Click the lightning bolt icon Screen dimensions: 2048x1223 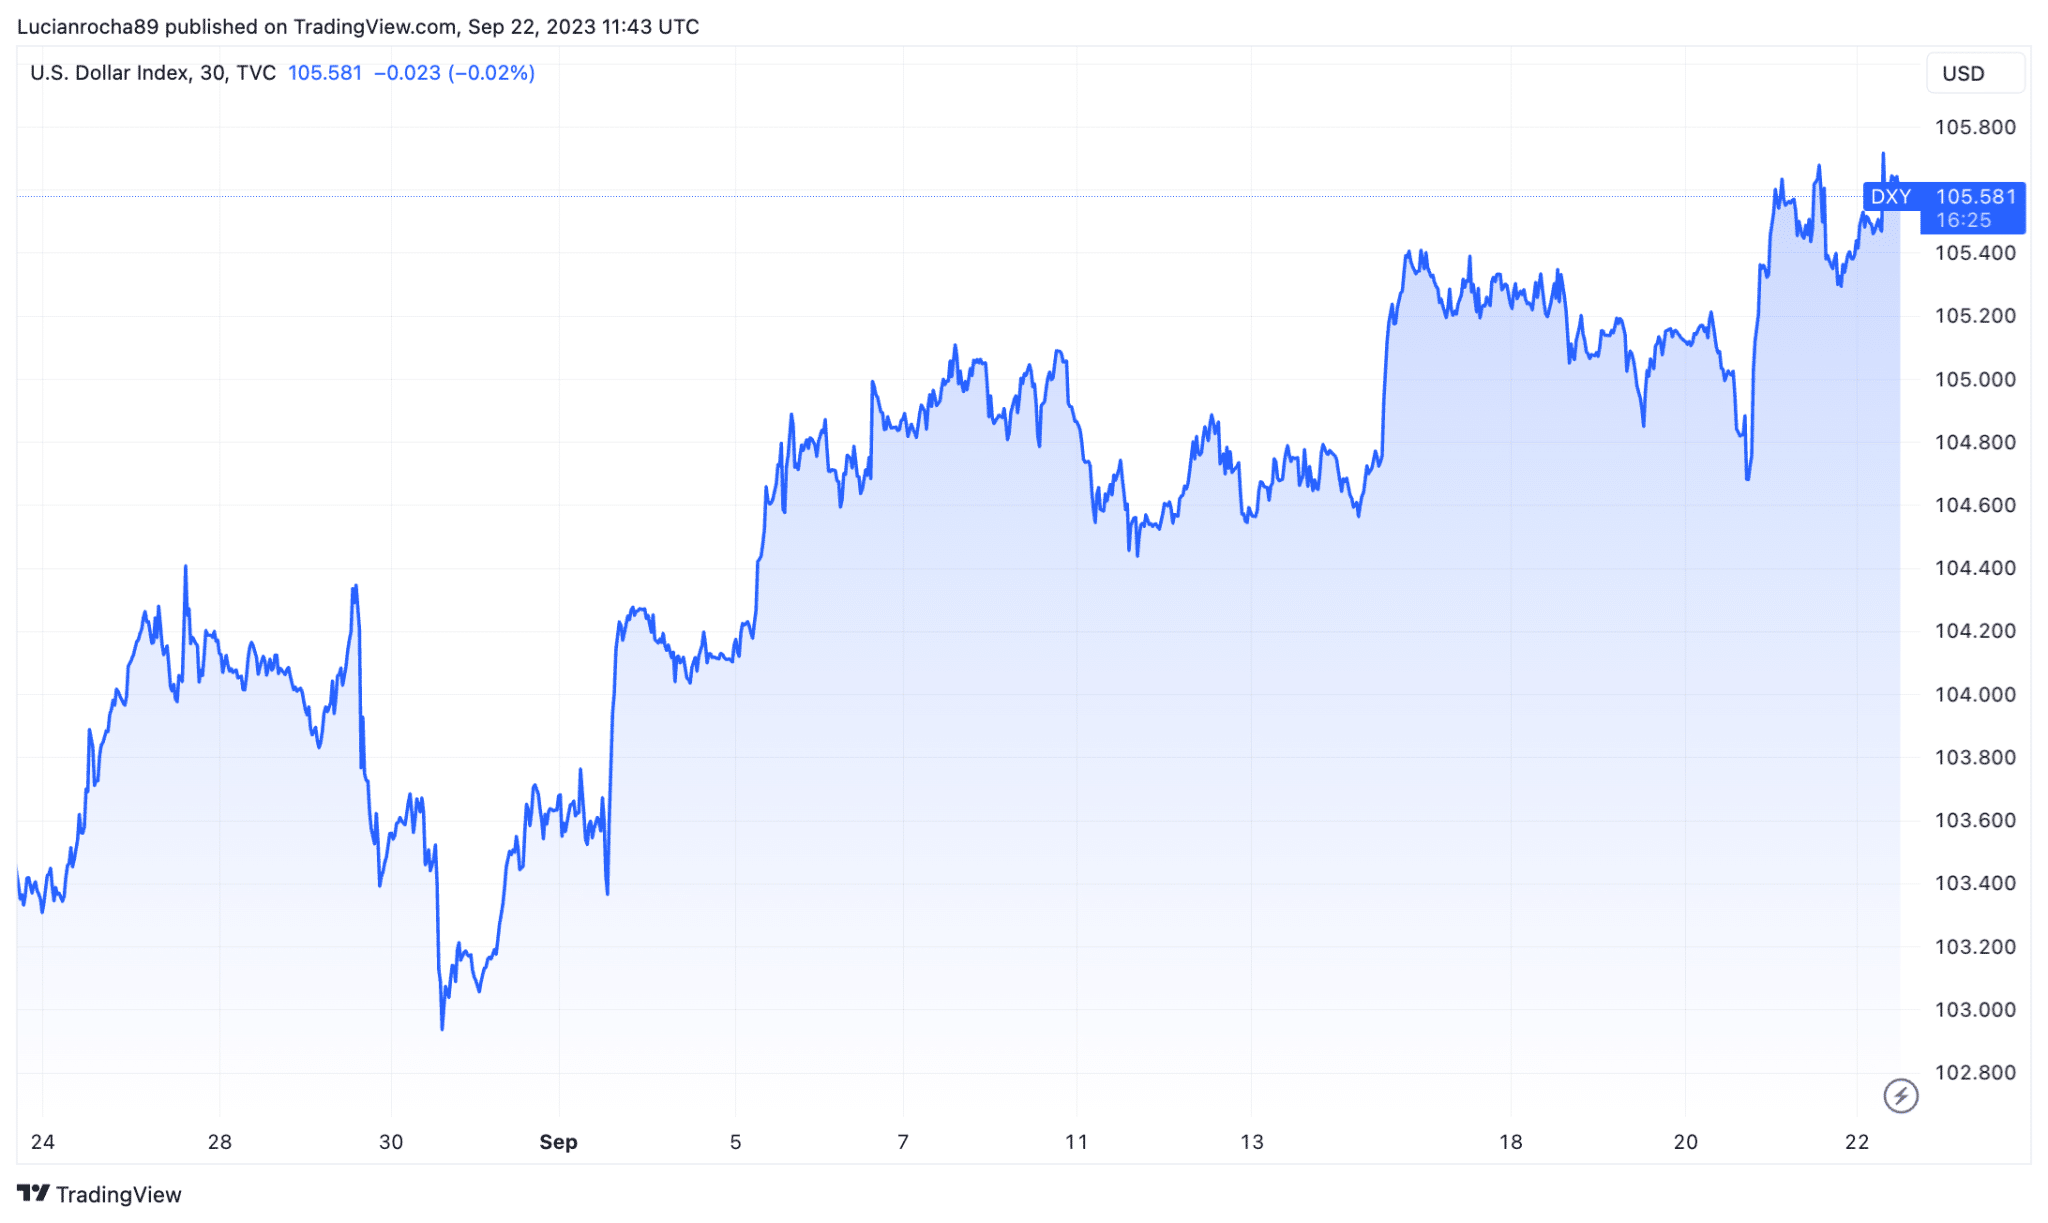tap(1900, 1095)
